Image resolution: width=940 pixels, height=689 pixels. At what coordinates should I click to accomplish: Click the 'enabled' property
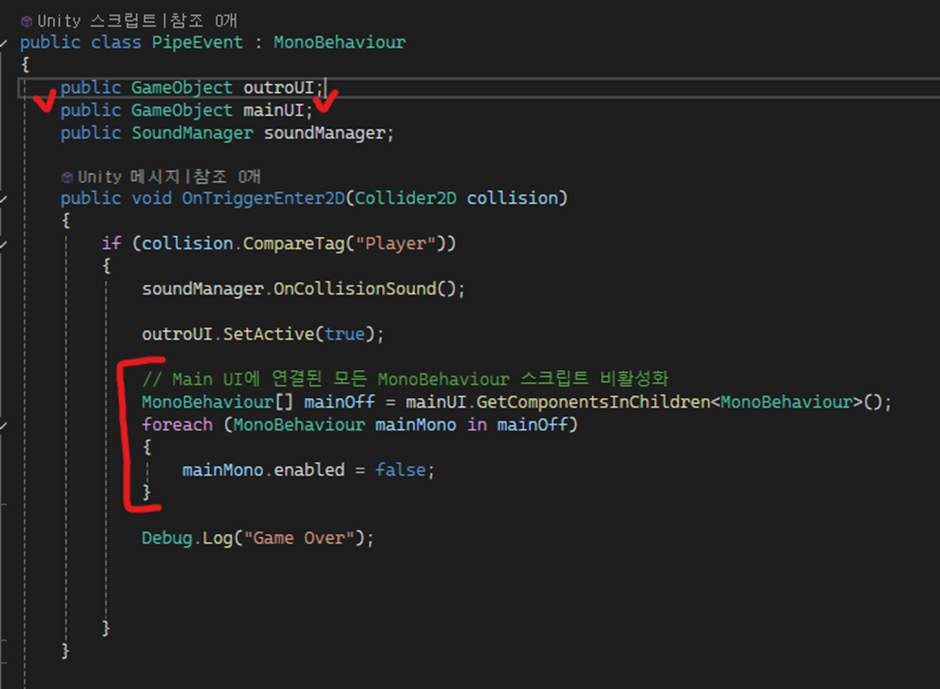coord(309,470)
